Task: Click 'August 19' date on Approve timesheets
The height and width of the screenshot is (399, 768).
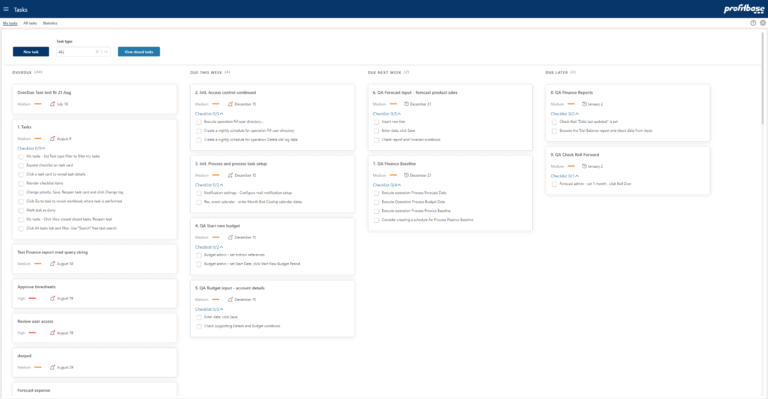Action: click(x=65, y=298)
